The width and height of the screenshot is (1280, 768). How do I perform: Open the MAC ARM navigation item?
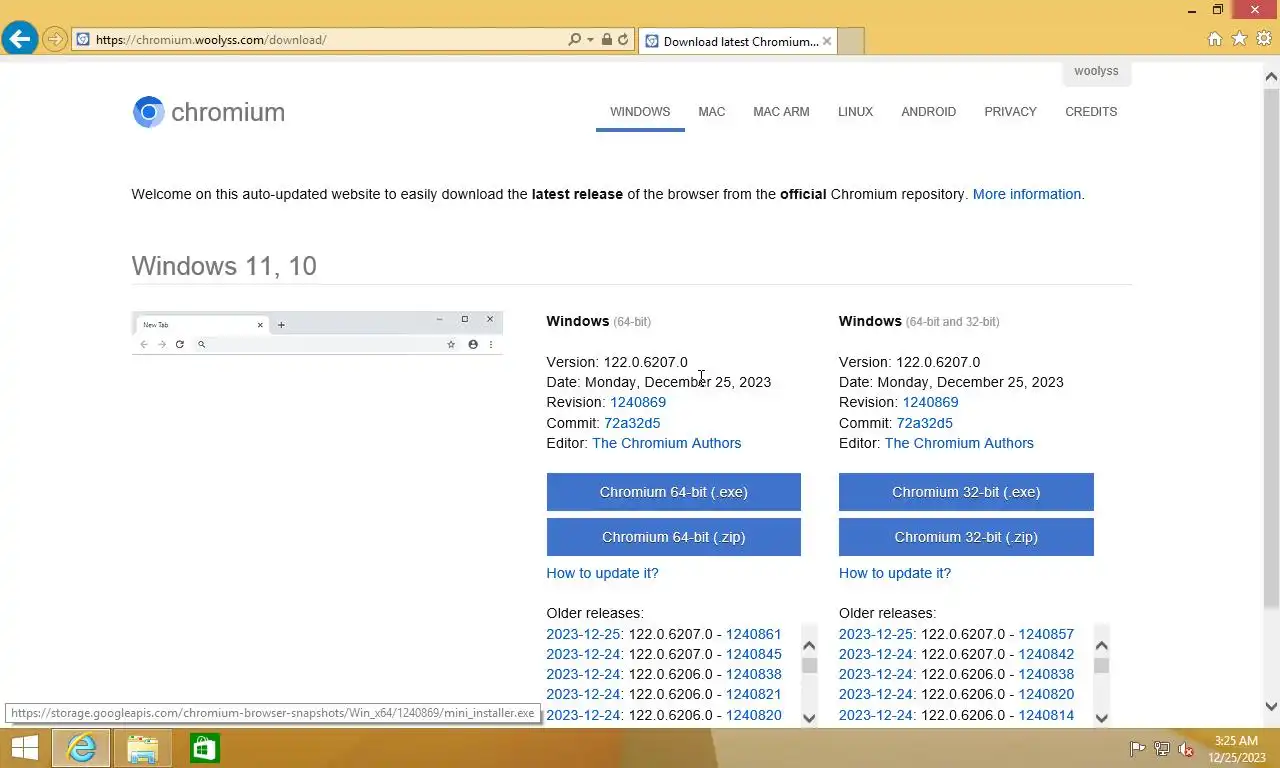(781, 112)
